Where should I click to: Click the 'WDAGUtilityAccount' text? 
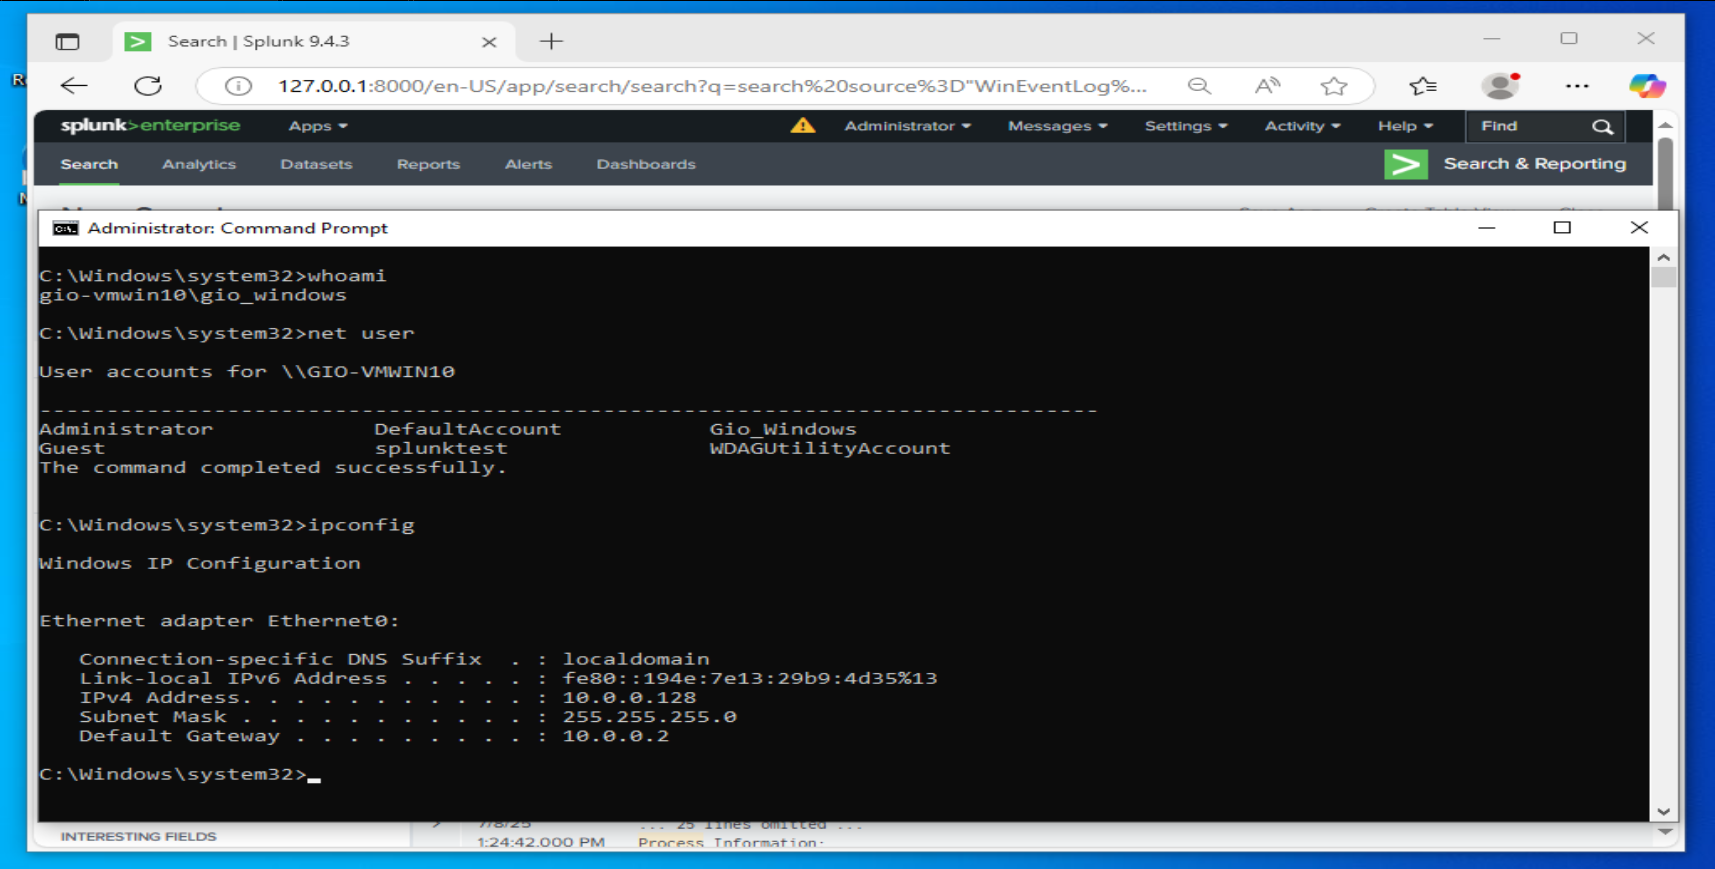click(x=830, y=448)
